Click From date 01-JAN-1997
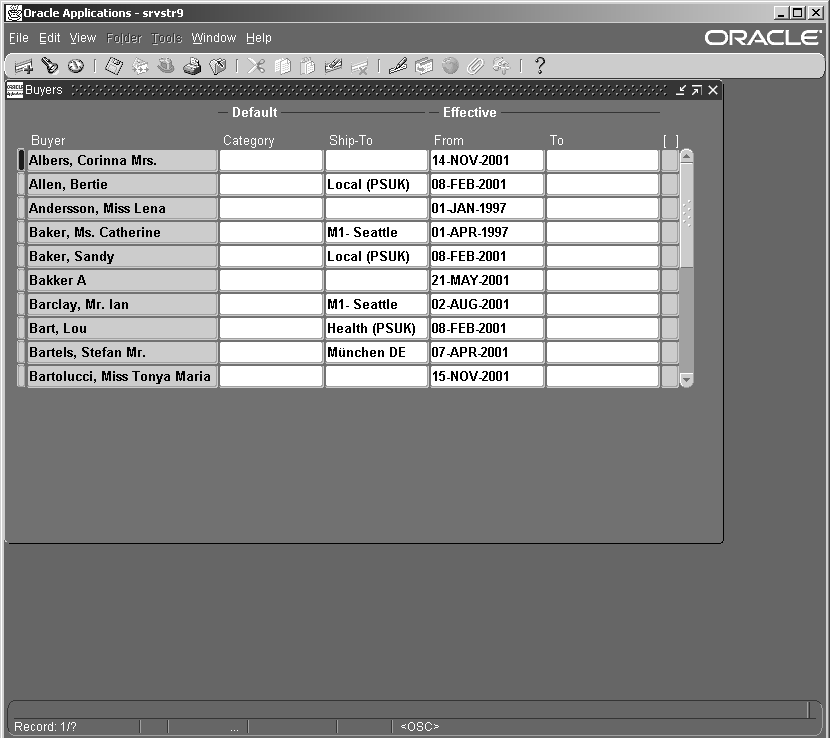The height and width of the screenshot is (738, 830). click(487, 209)
